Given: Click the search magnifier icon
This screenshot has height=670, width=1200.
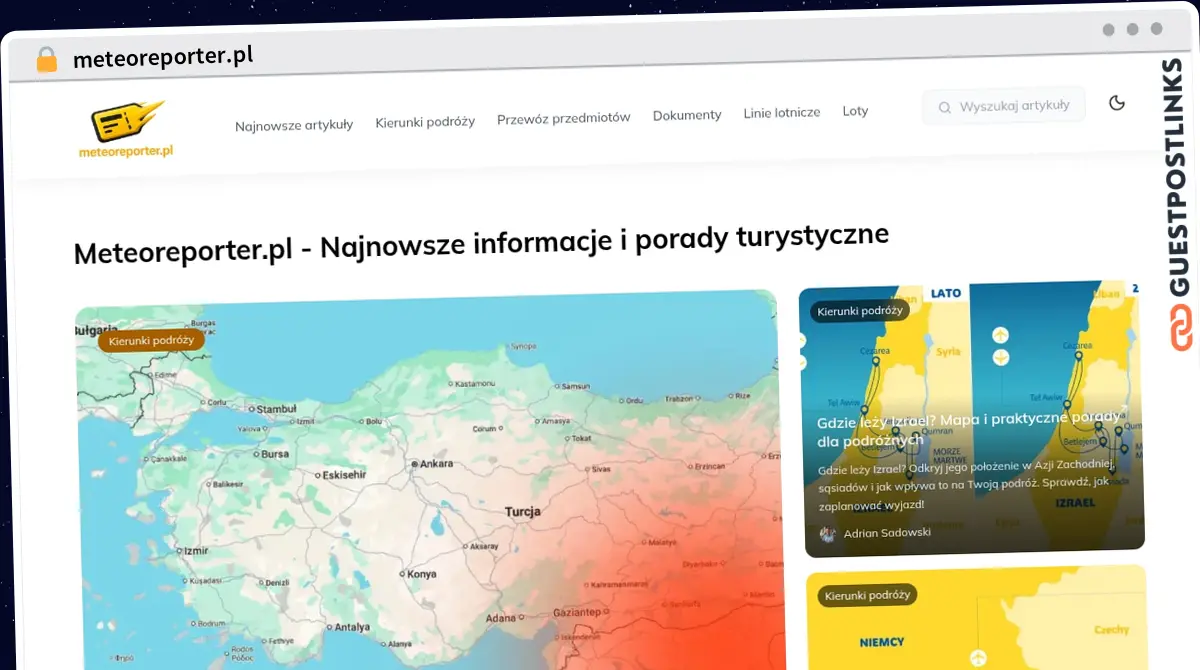Looking at the screenshot, I should [x=943, y=106].
